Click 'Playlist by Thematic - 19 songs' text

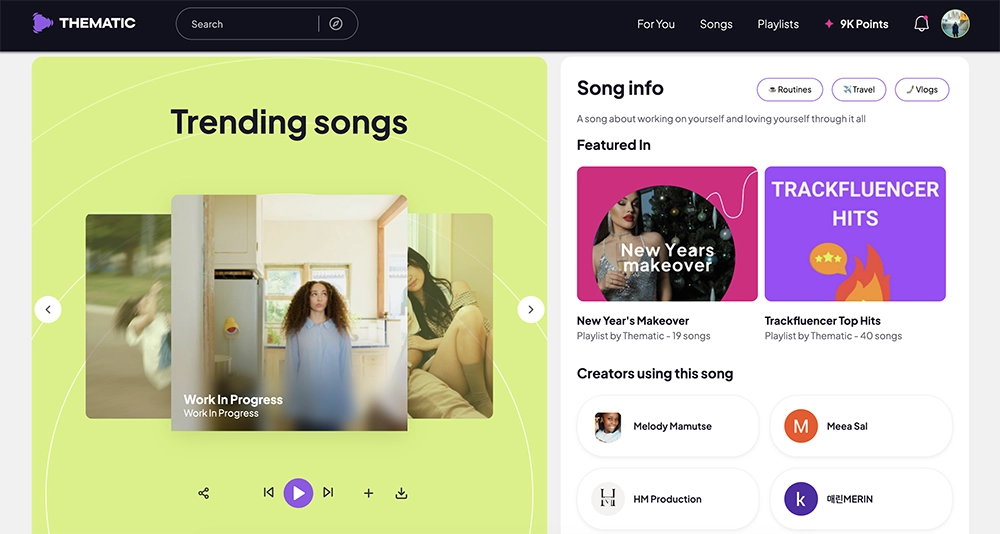643,336
